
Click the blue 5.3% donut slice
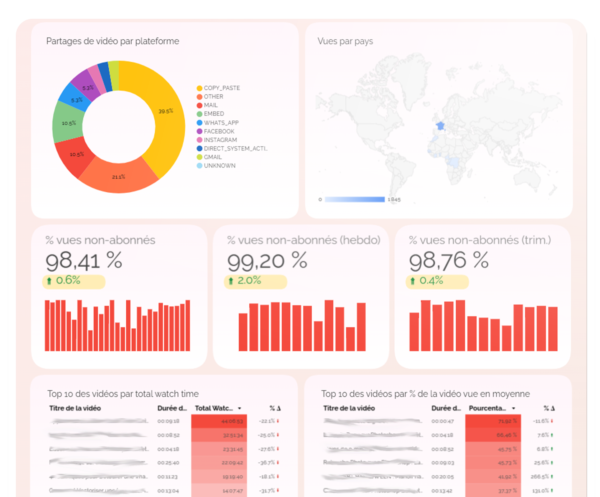click(x=75, y=98)
